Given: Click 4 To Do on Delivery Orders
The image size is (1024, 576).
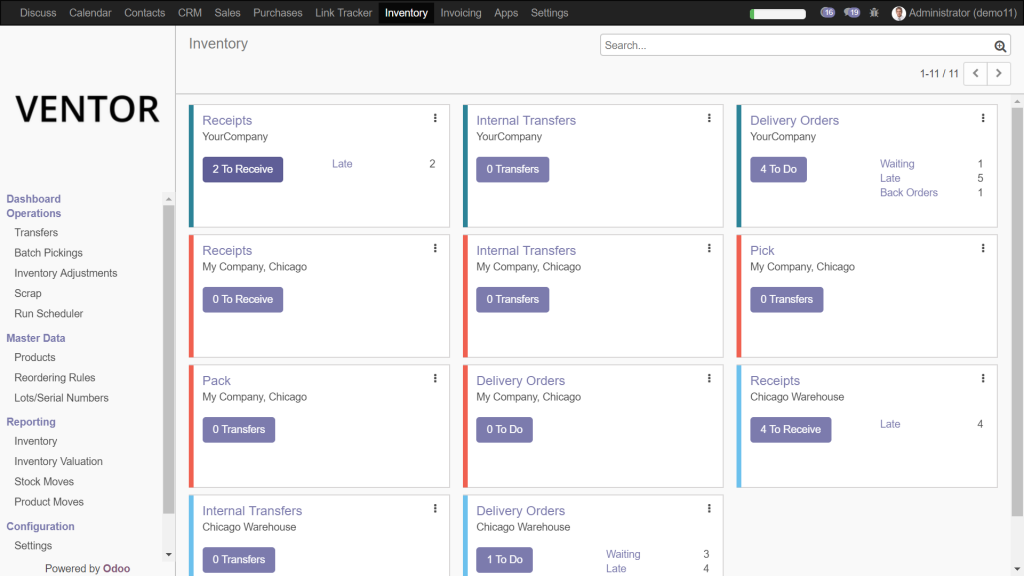Looking at the screenshot, I should (x=778, y=170).
